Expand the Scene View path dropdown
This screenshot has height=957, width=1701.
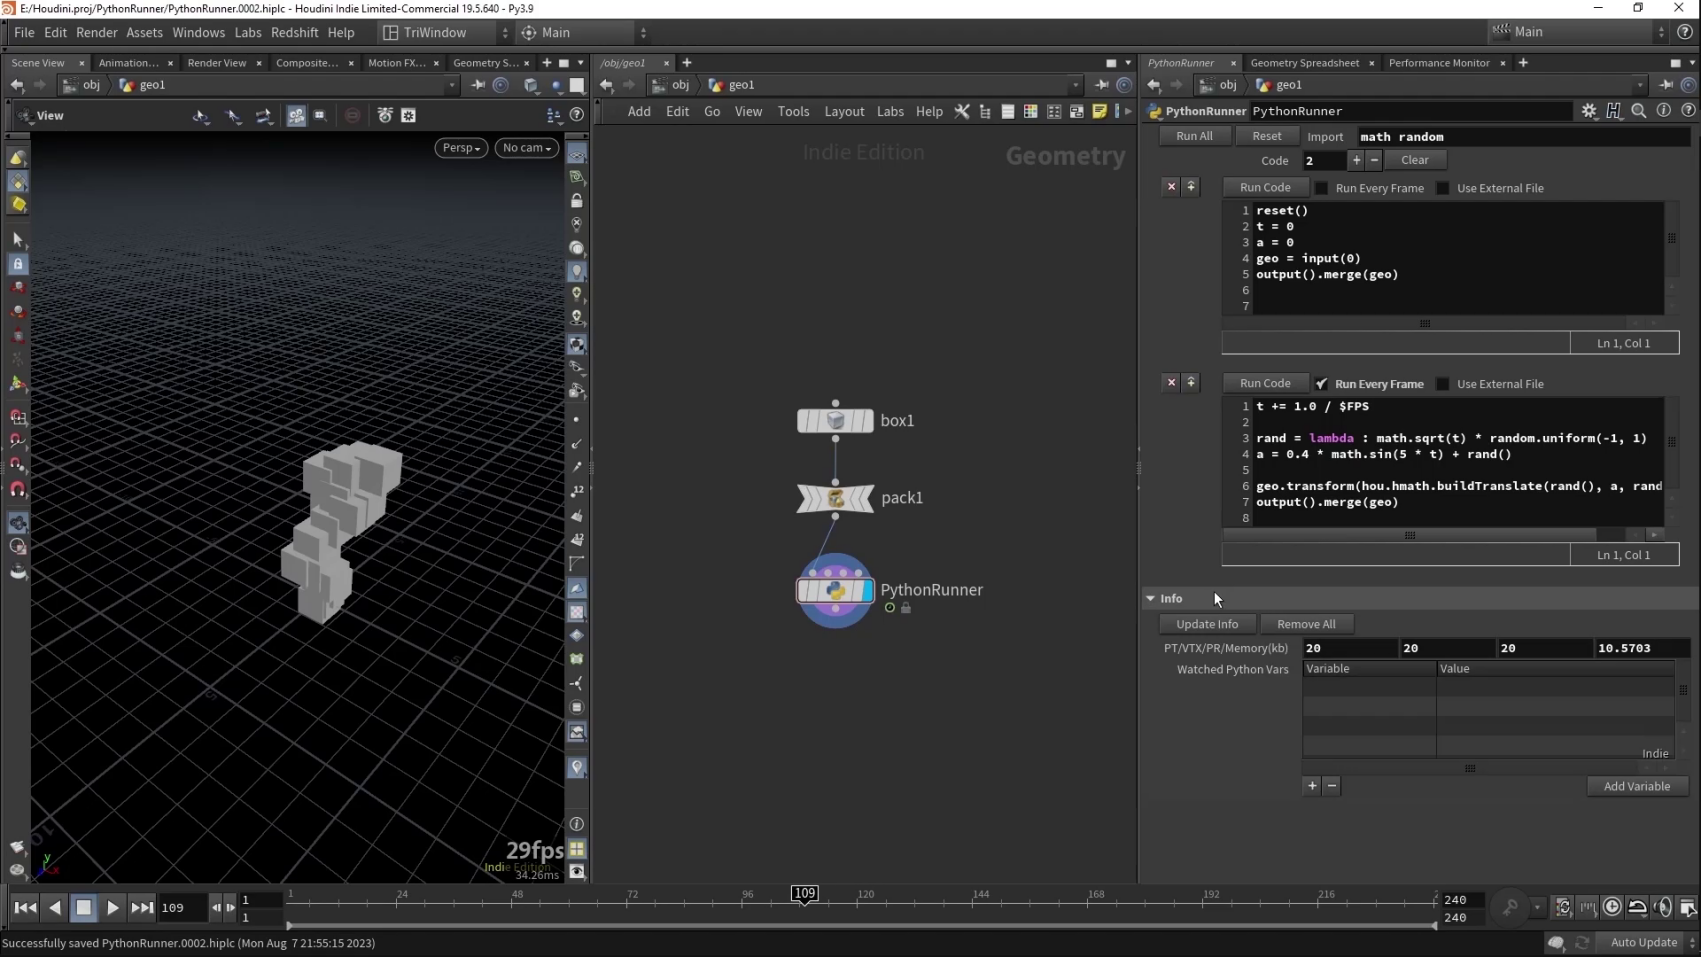452,85
